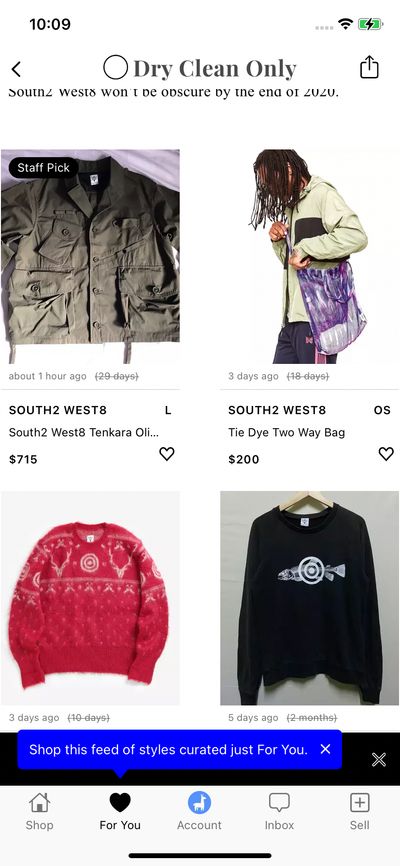400x866 pixels.
Task: Open the Shop tab
Action: (39, 811)
